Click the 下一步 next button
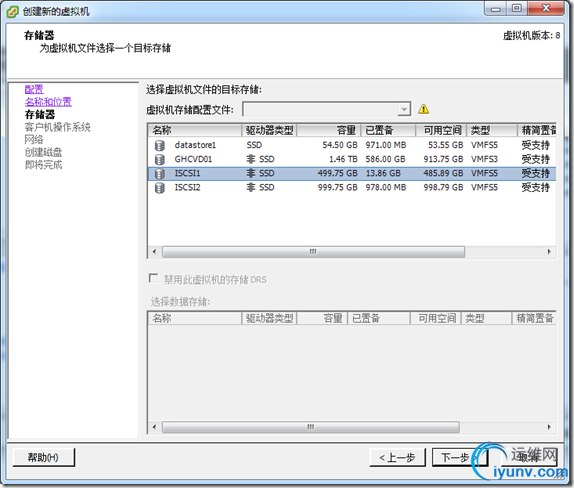 (x=460, y=457)
